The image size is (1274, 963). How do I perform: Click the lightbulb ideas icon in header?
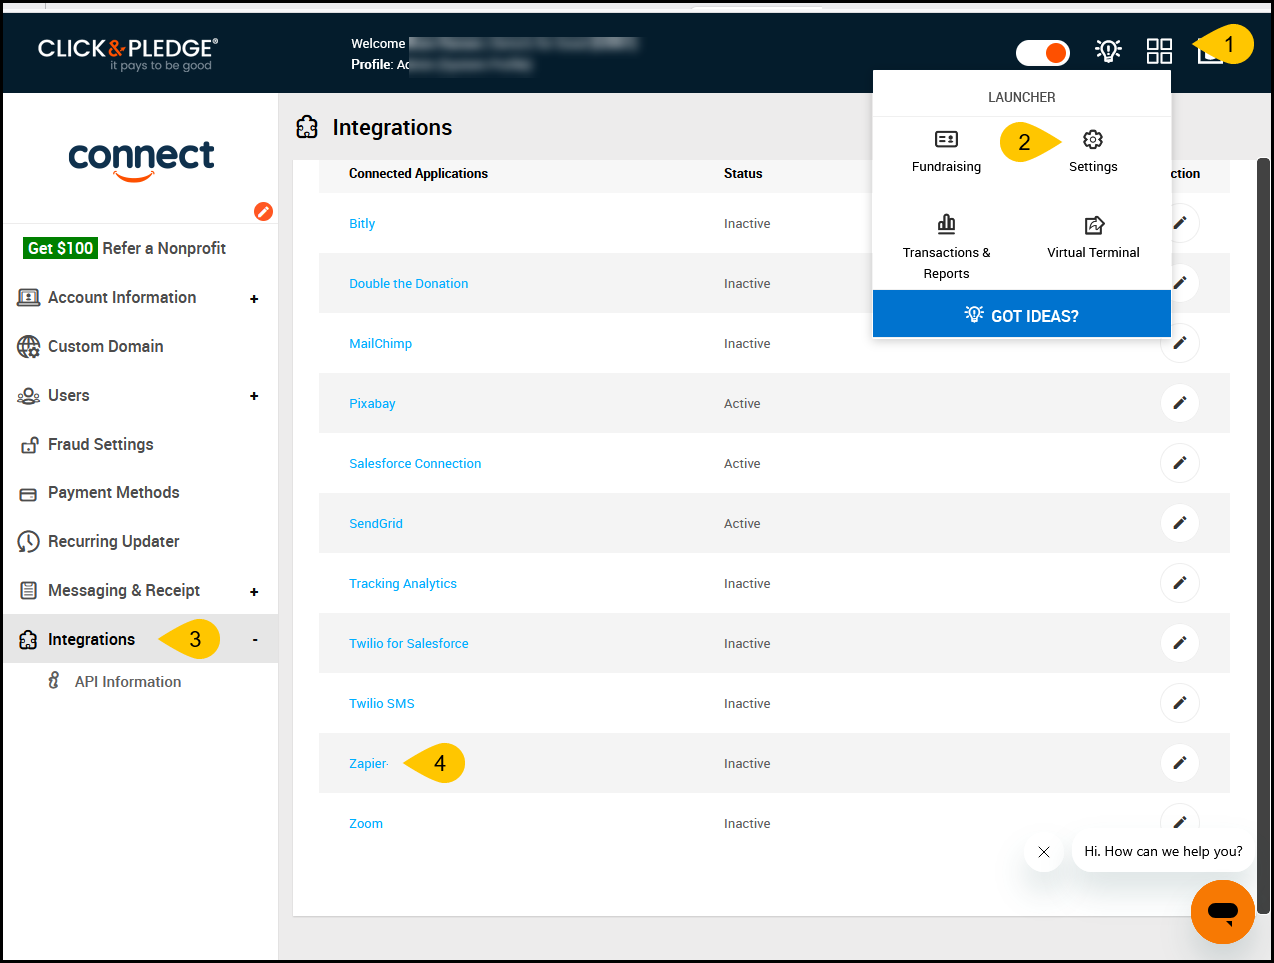[1108, 51]
